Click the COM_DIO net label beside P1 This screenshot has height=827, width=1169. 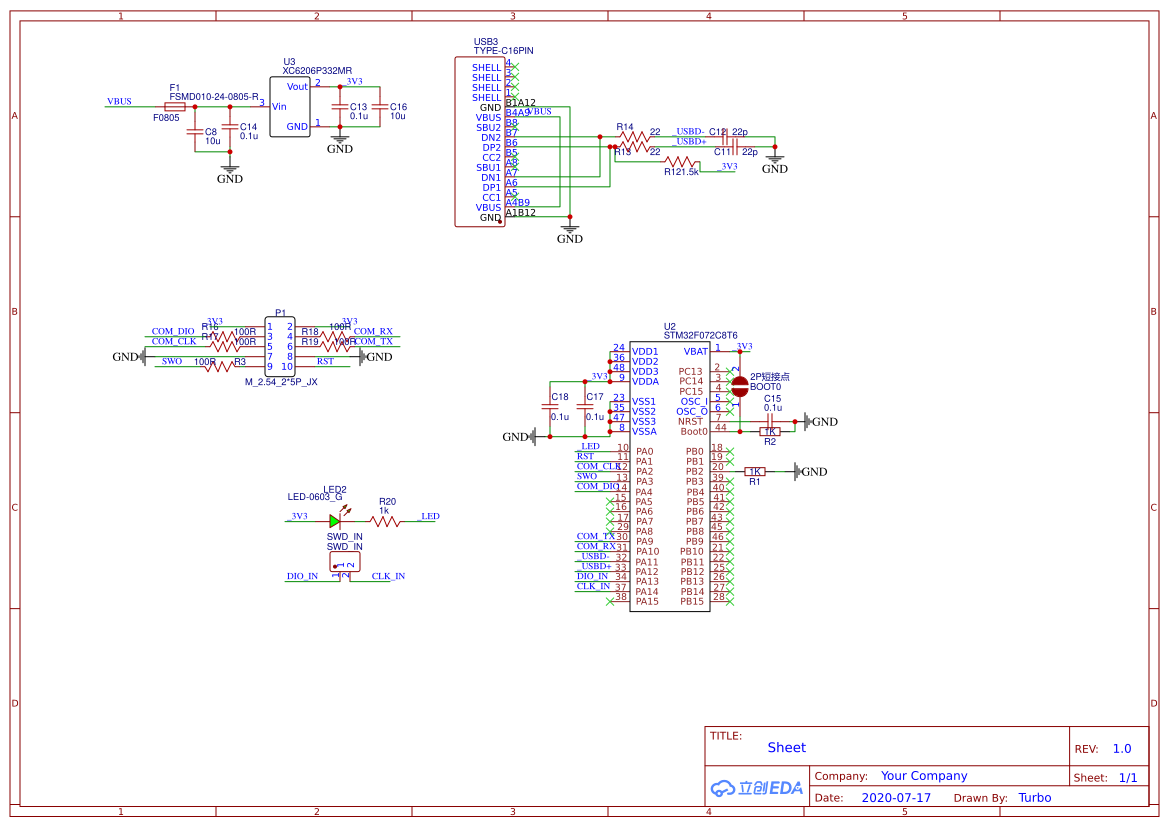(x=173, y=331)
